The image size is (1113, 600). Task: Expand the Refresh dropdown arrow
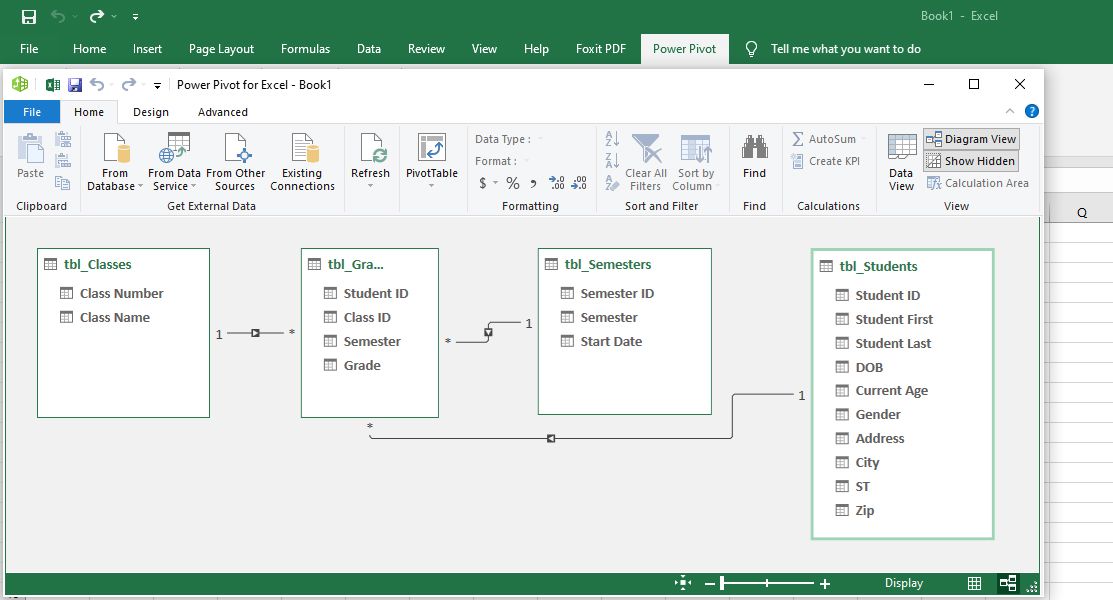click(370, 186)
